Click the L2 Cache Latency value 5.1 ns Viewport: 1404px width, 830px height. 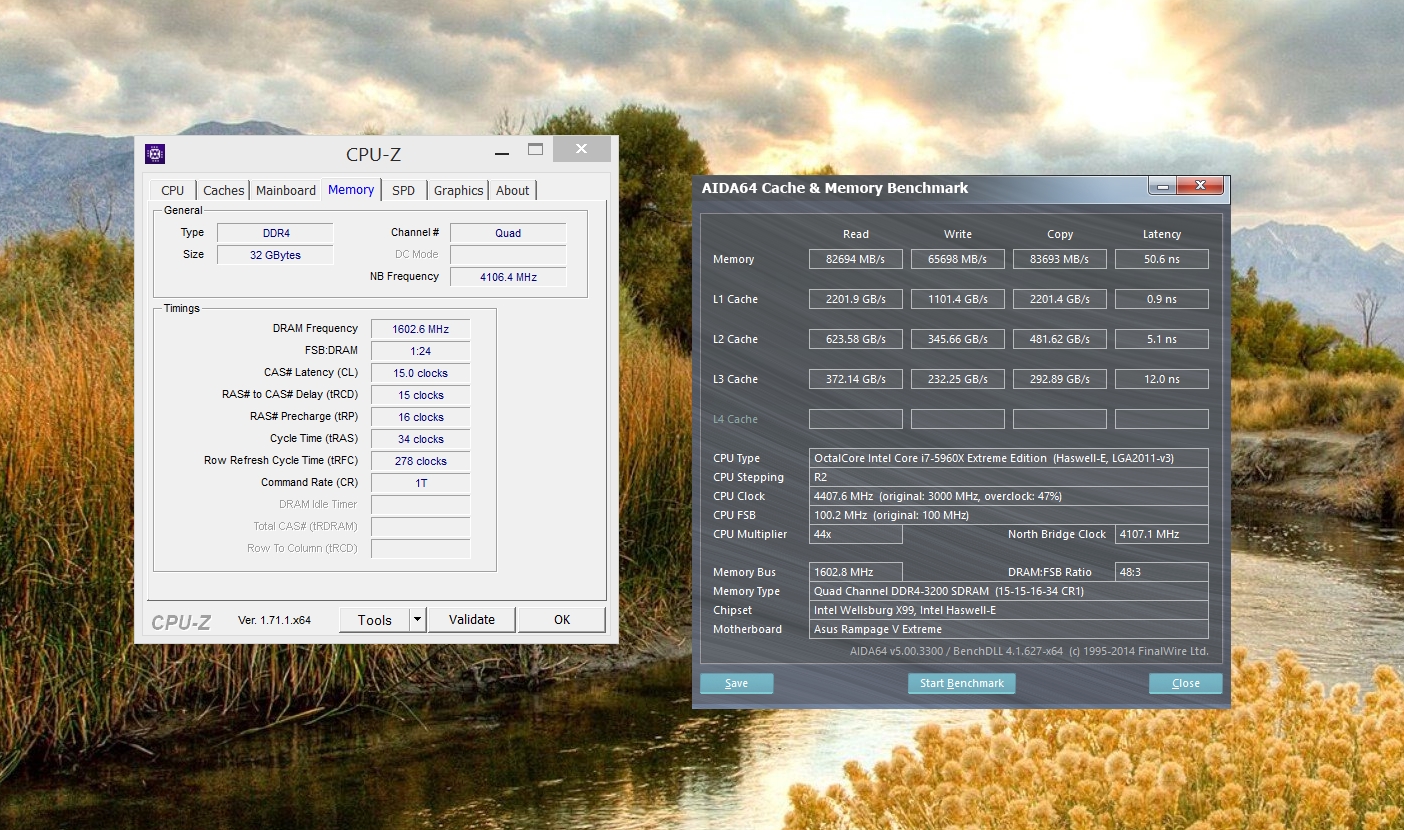pyautogui.click(x=1162, y=339)
